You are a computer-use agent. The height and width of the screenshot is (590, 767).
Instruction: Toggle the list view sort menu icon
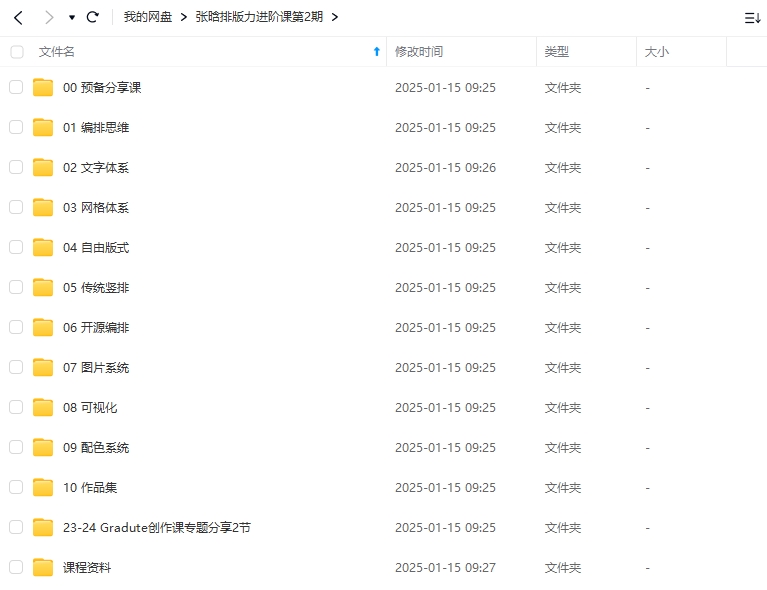752,18
